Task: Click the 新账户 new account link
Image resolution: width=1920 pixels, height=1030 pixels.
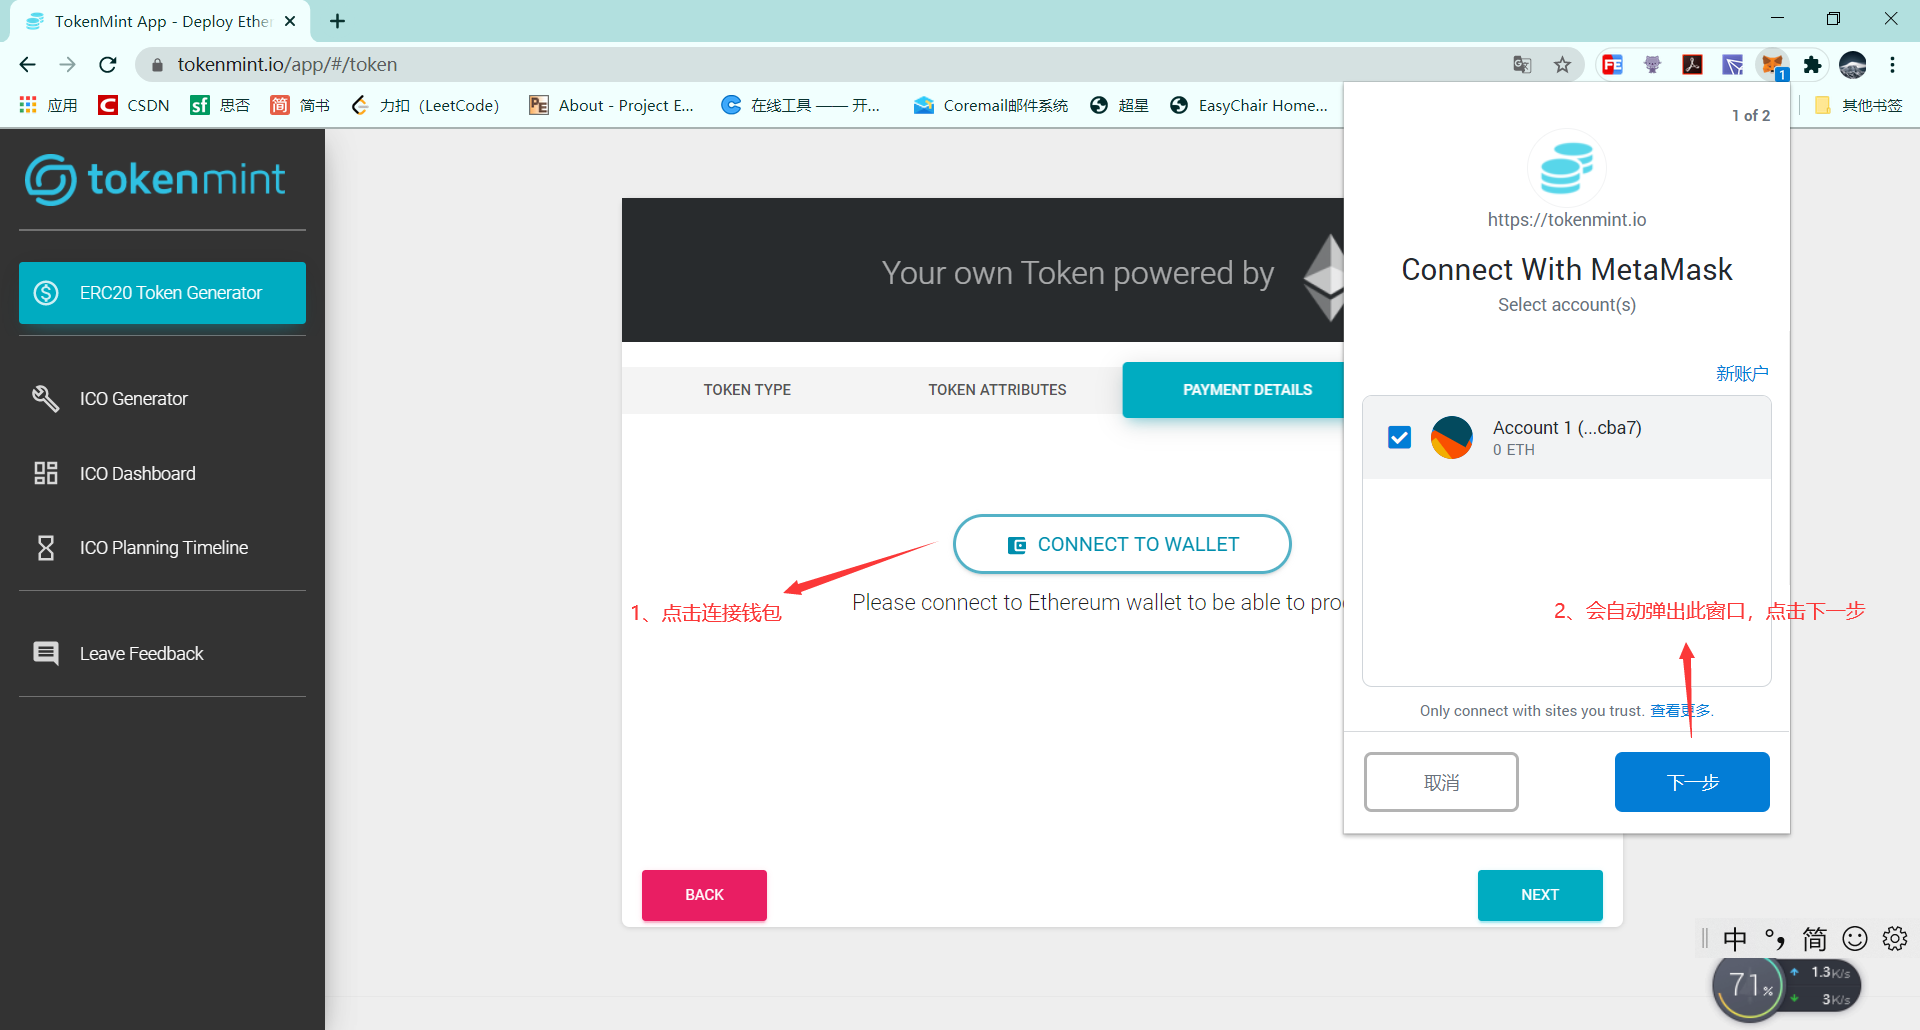Action: point(1742,374)
